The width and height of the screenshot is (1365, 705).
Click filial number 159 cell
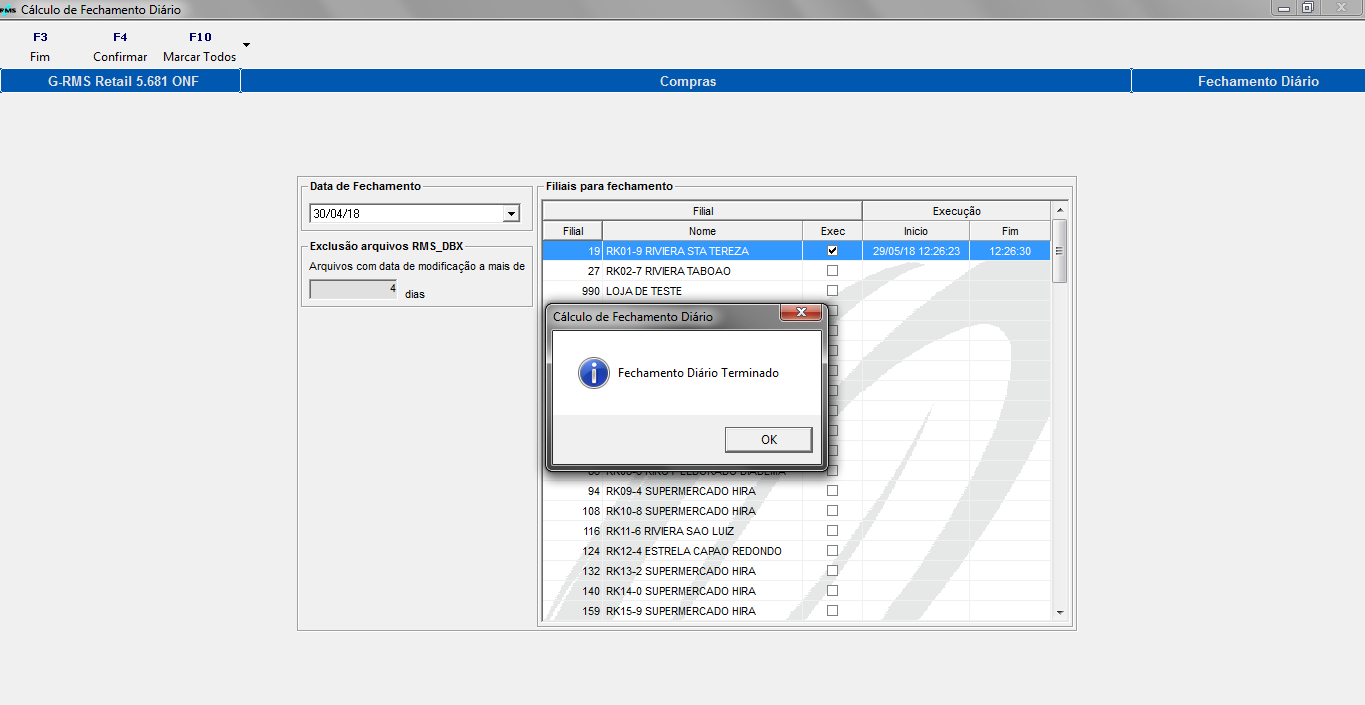(x=573, y=611)
